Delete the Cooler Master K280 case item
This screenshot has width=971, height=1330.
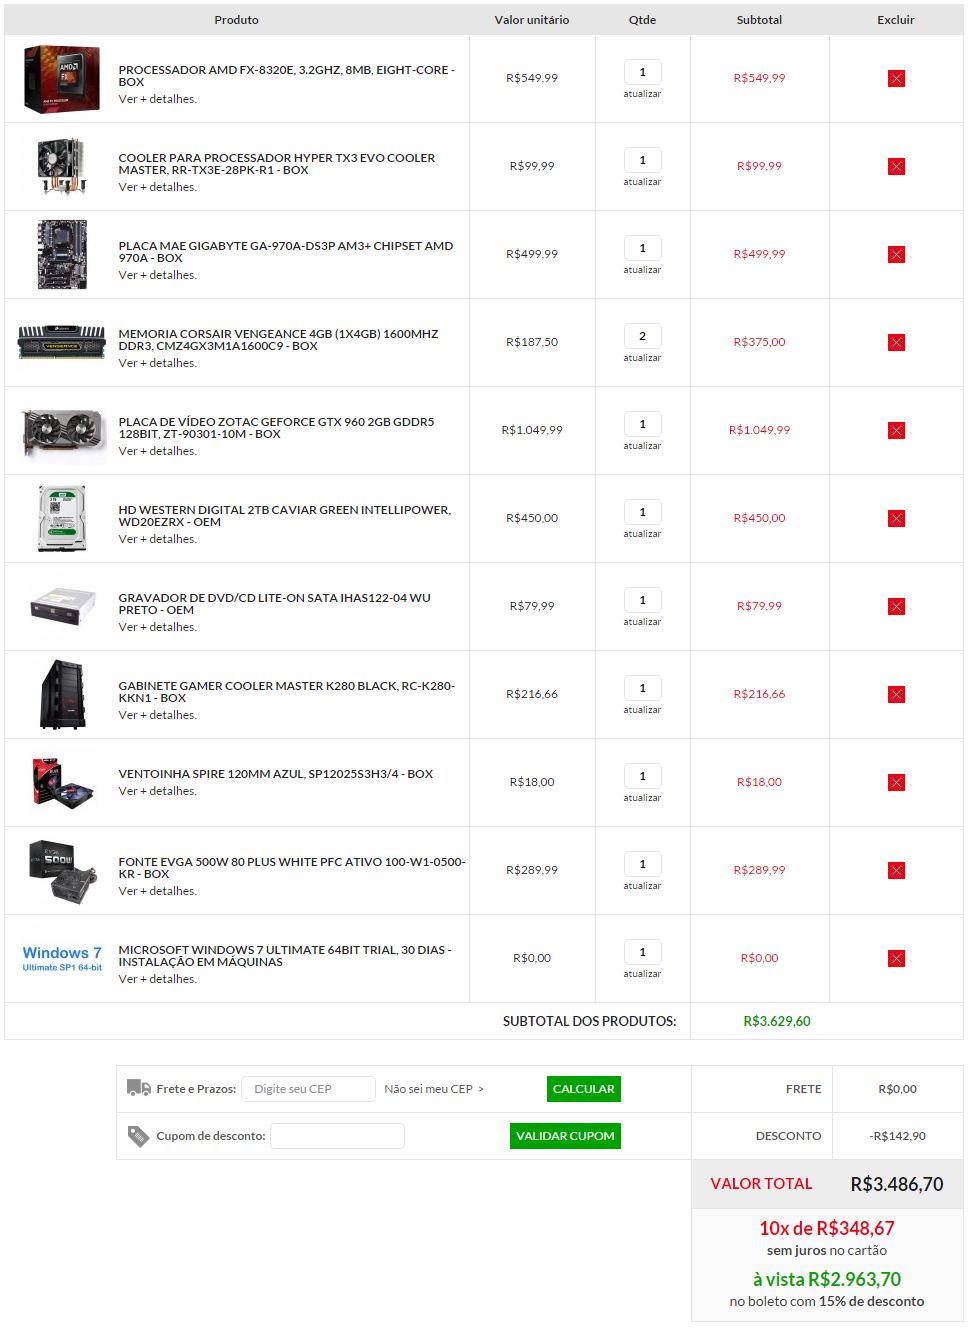point(896,695)
